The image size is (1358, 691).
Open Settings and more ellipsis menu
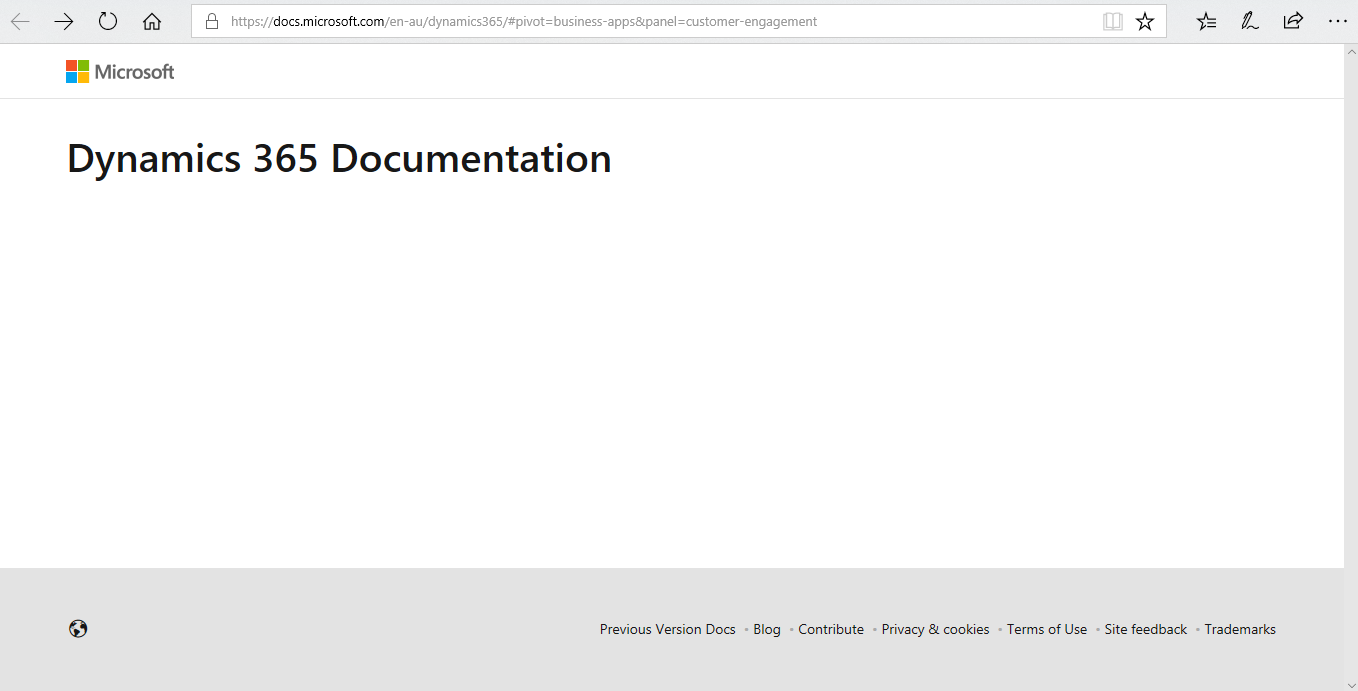[x=1337, y=21]
